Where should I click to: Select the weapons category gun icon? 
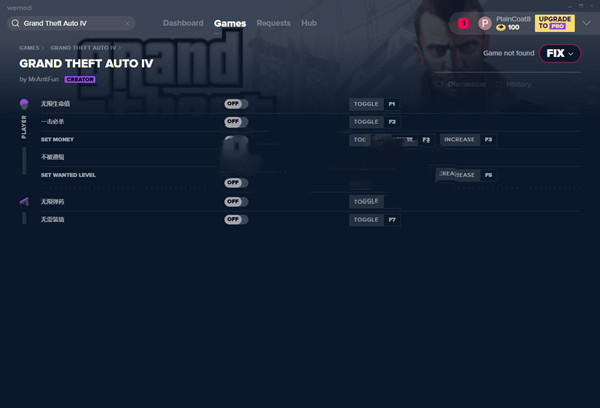[x=24, y=201]
